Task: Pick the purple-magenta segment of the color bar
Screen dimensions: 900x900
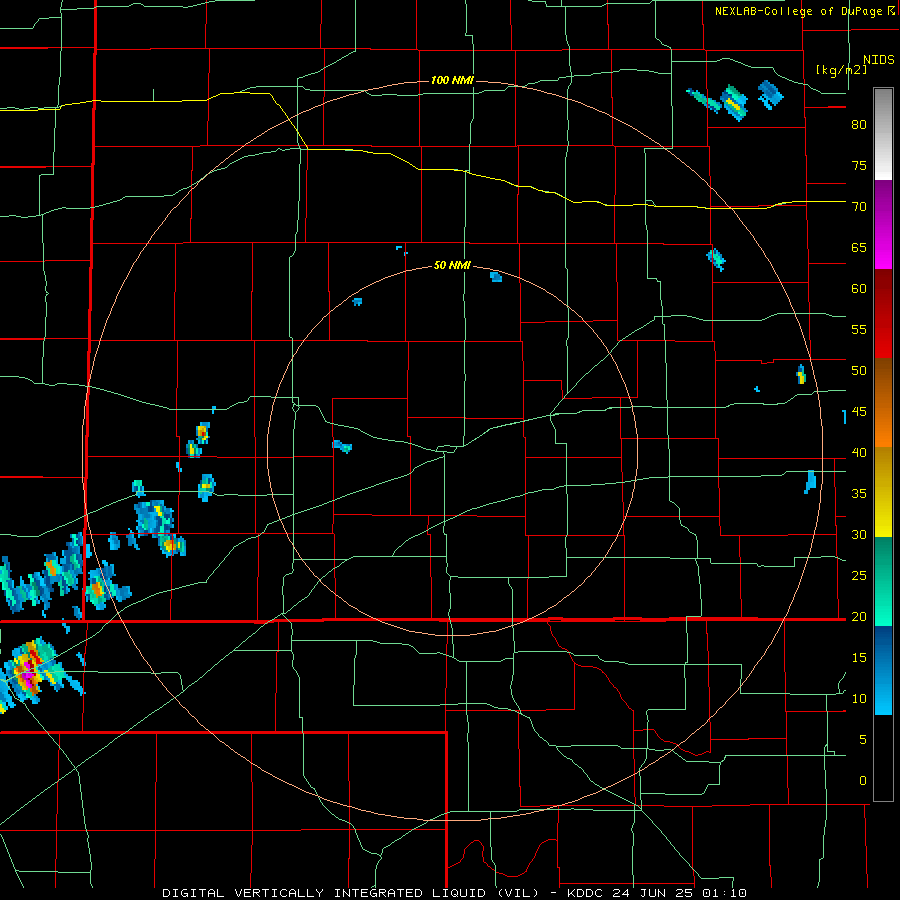Action: [883, 224]
